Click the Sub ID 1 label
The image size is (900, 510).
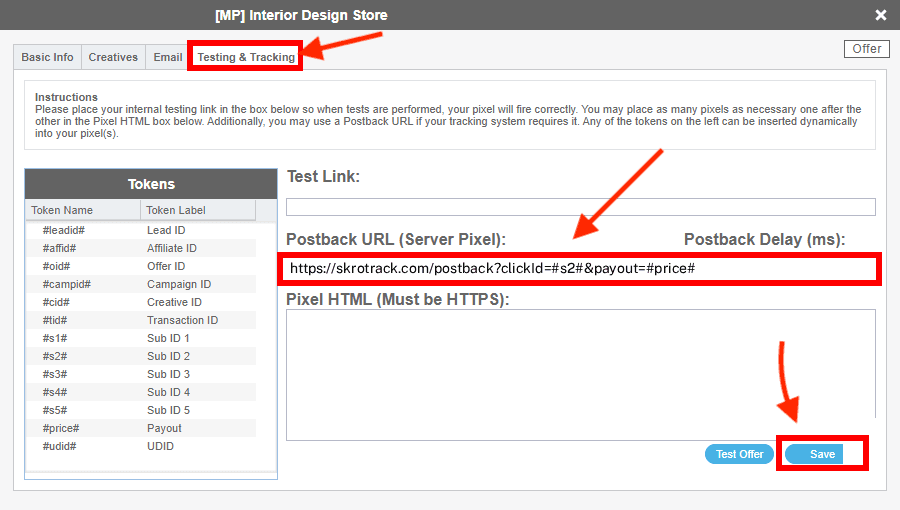tap(168, 338)
